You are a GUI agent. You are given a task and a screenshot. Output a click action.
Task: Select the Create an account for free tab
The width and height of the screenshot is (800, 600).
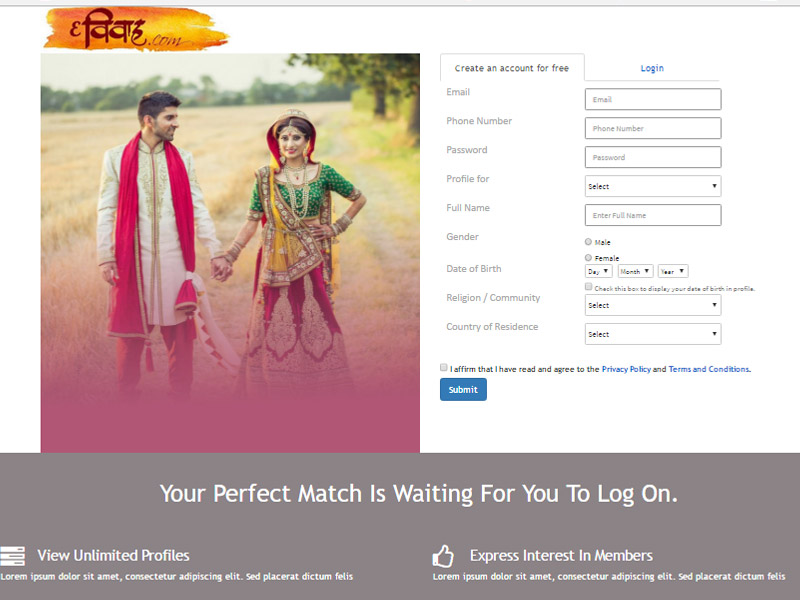(512, 68)
